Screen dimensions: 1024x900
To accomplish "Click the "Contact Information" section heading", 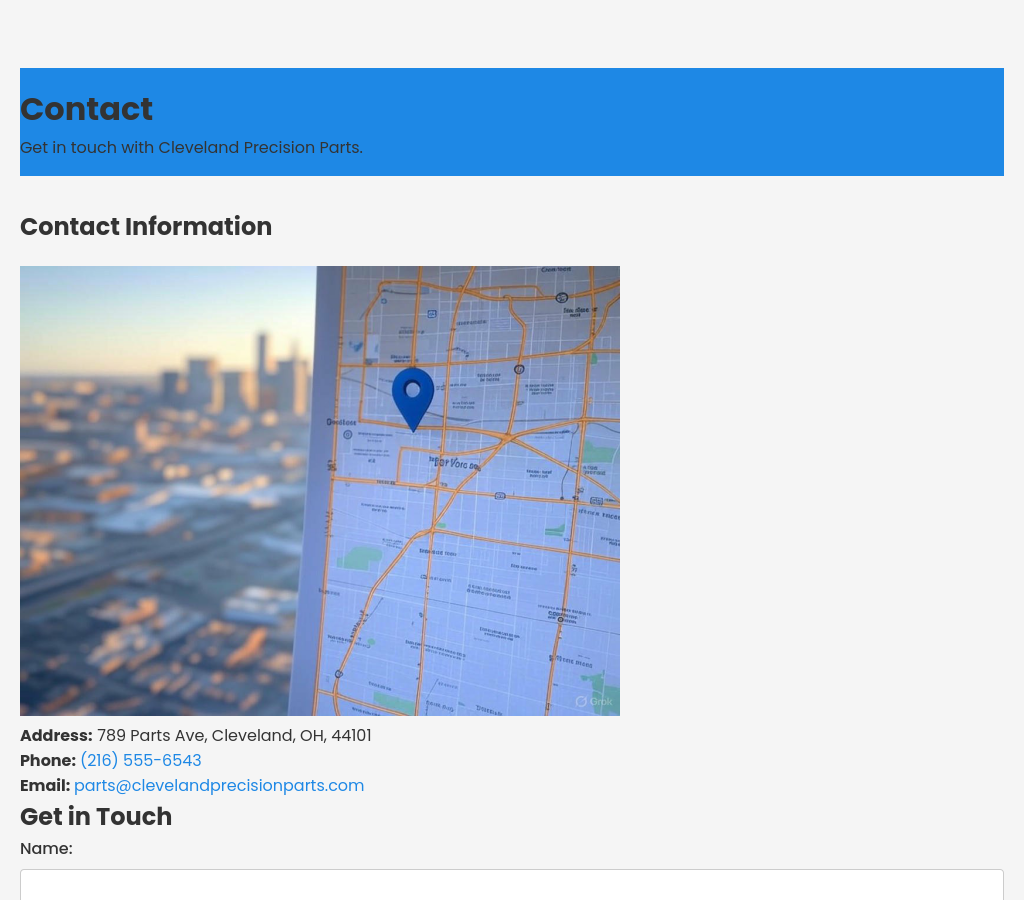I will (x=146, y=227).
